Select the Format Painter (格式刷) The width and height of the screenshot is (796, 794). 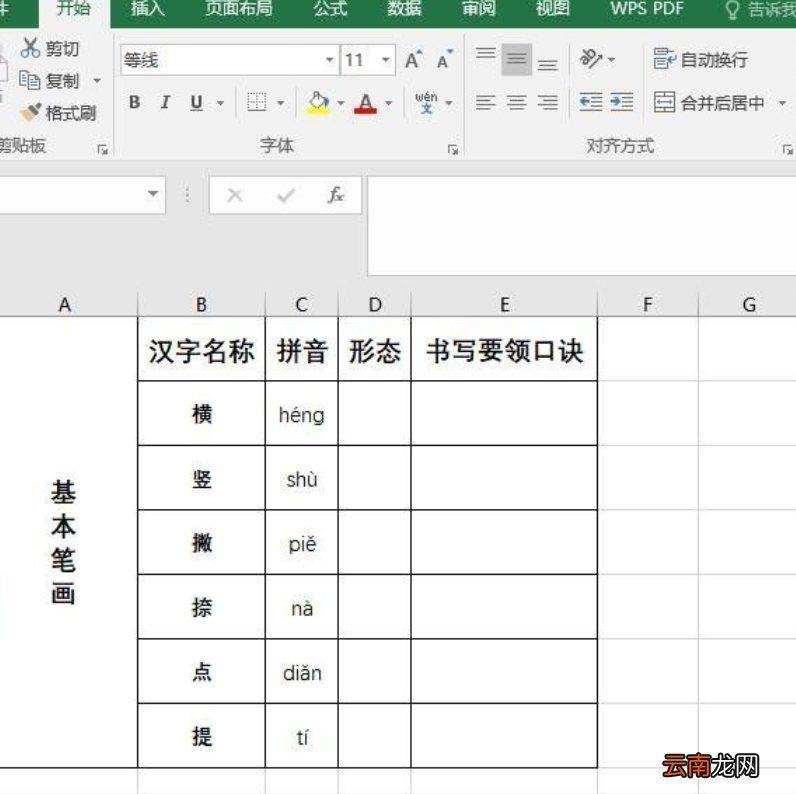pos(58,112)
